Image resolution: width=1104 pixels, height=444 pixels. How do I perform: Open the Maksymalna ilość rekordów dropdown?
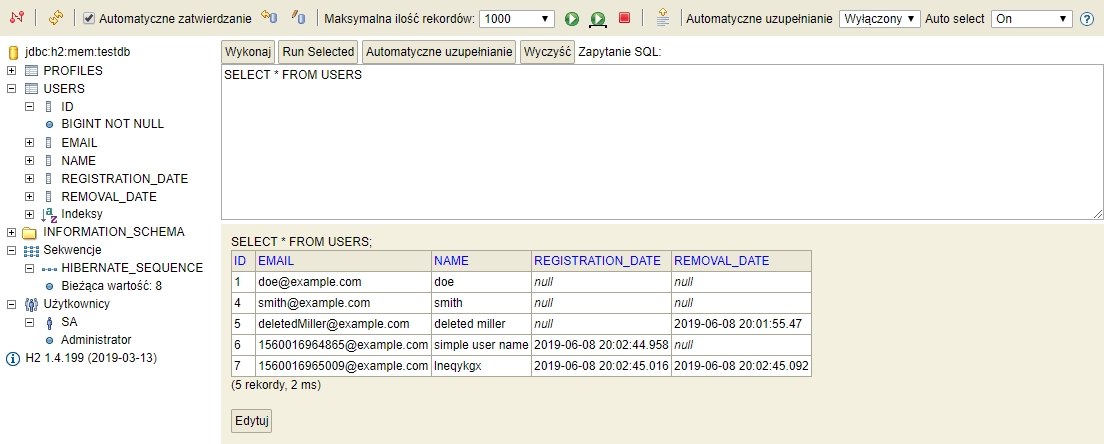(517, 18)
